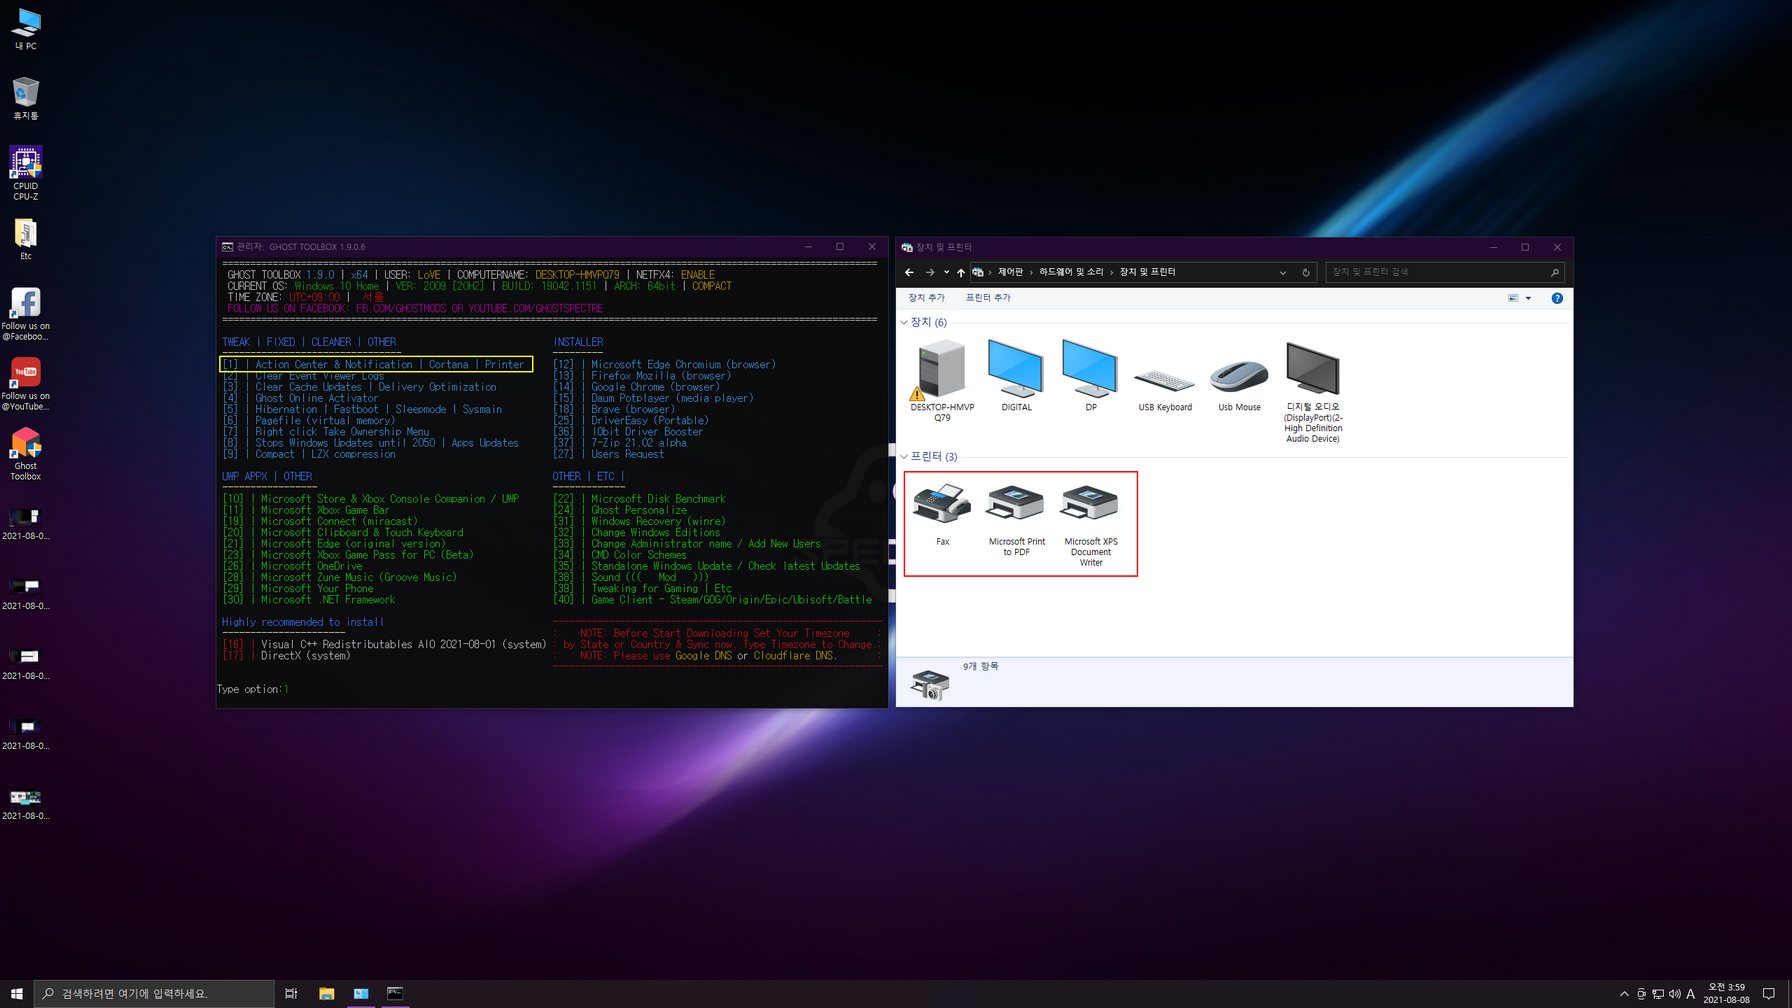Click the input language indicator A
The image size is (1792, 1008).
click(1691, 993)
